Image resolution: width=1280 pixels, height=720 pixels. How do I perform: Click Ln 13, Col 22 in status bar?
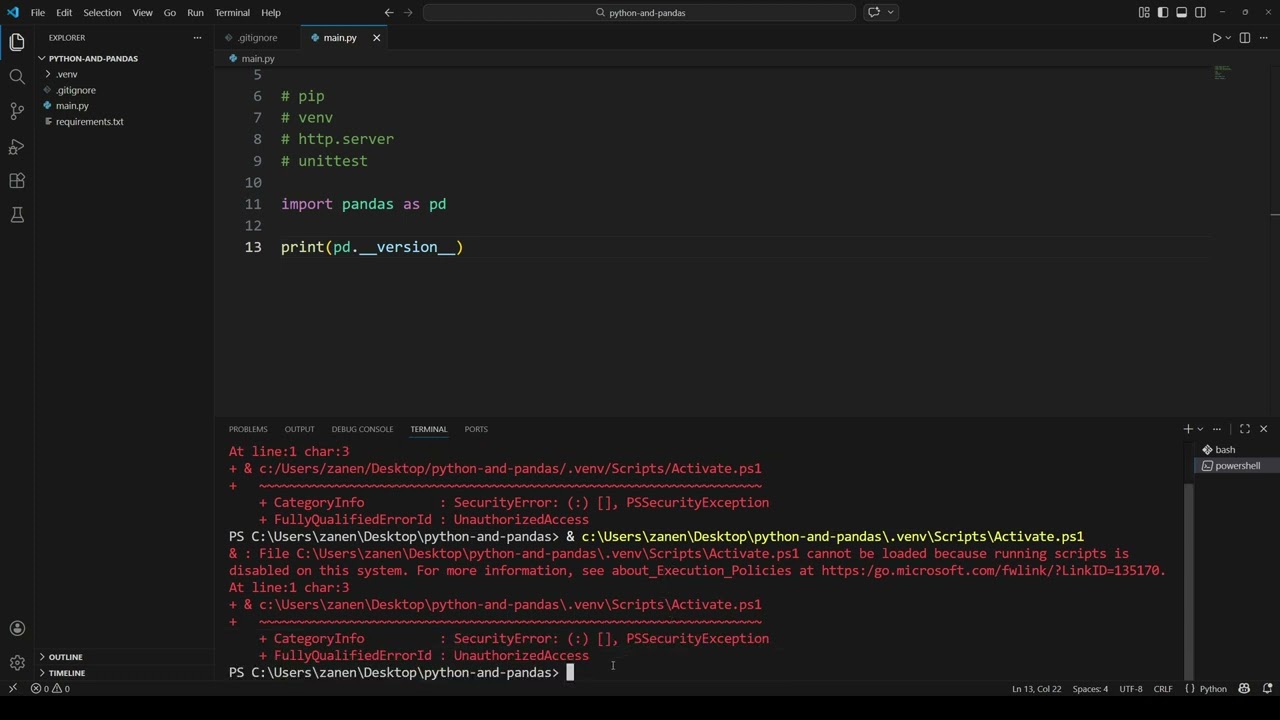1037,688
